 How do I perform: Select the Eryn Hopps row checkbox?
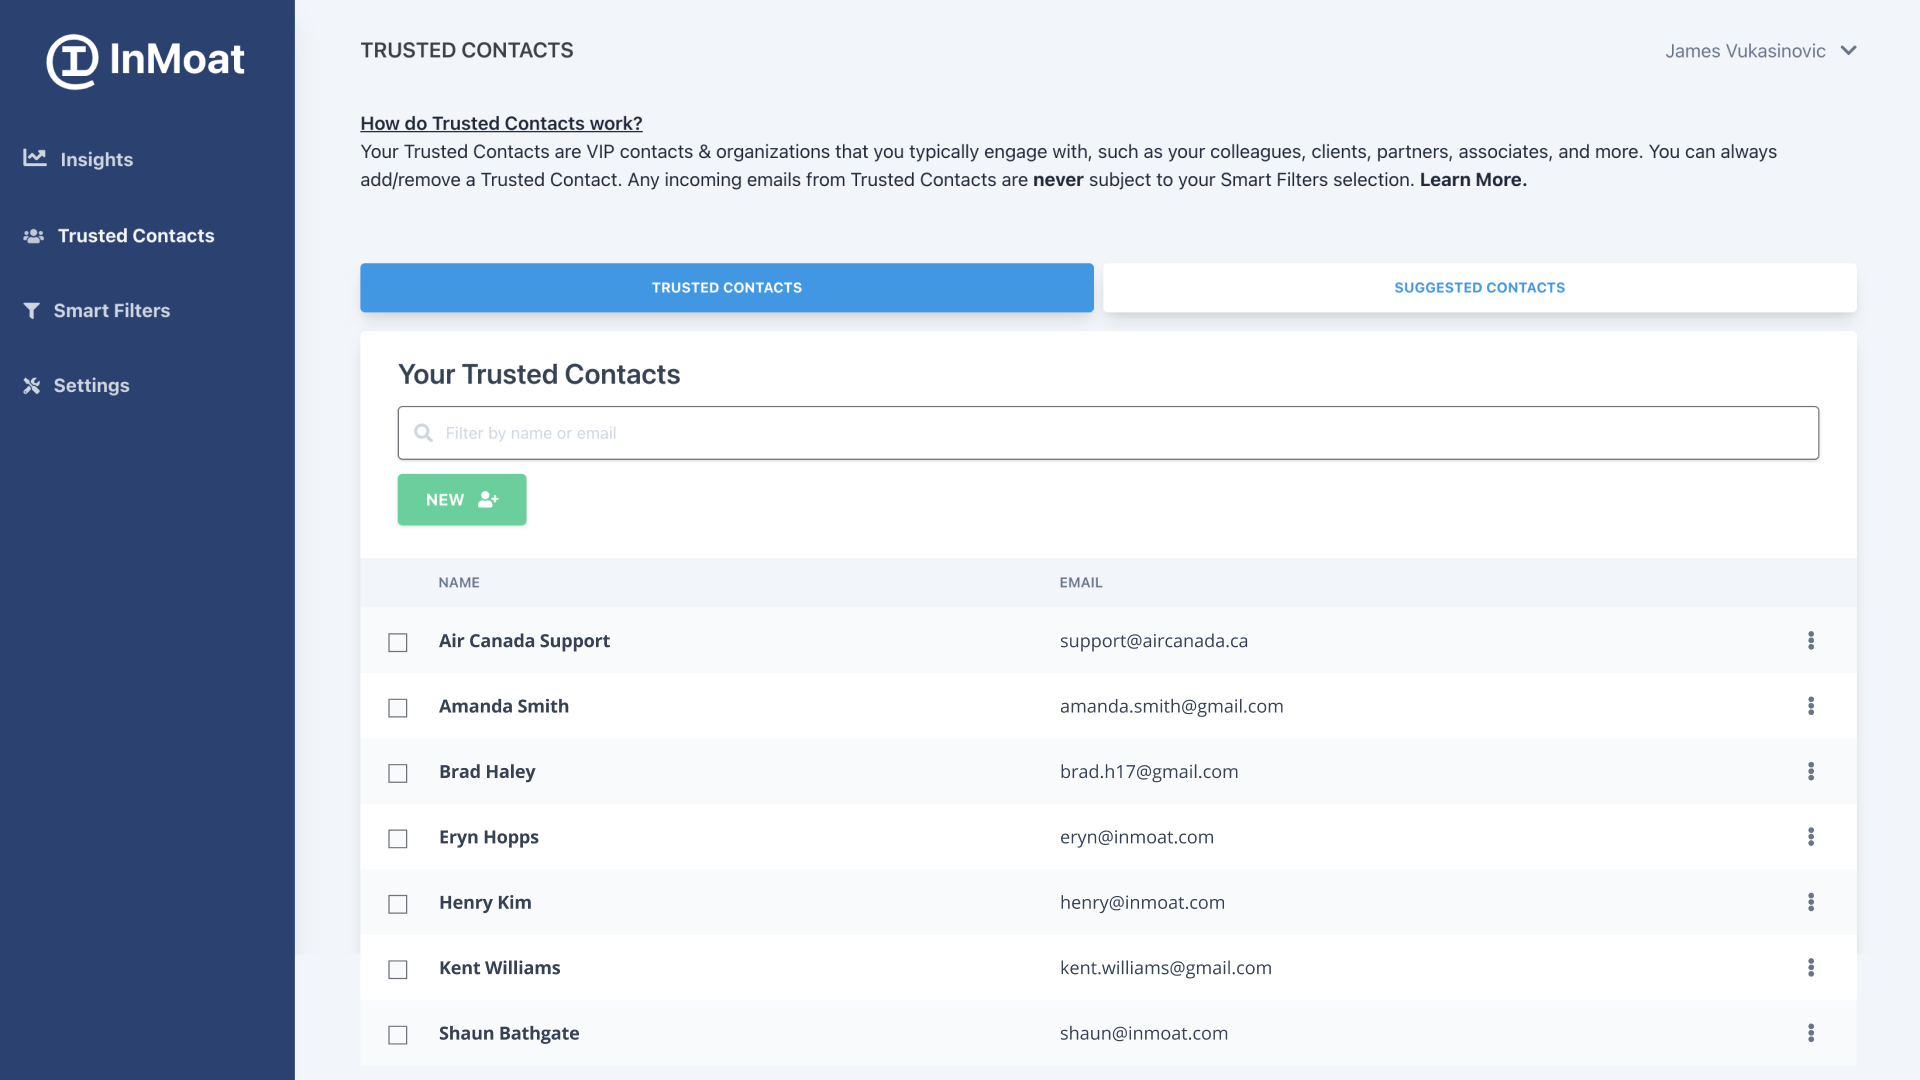tap(398, 839)
